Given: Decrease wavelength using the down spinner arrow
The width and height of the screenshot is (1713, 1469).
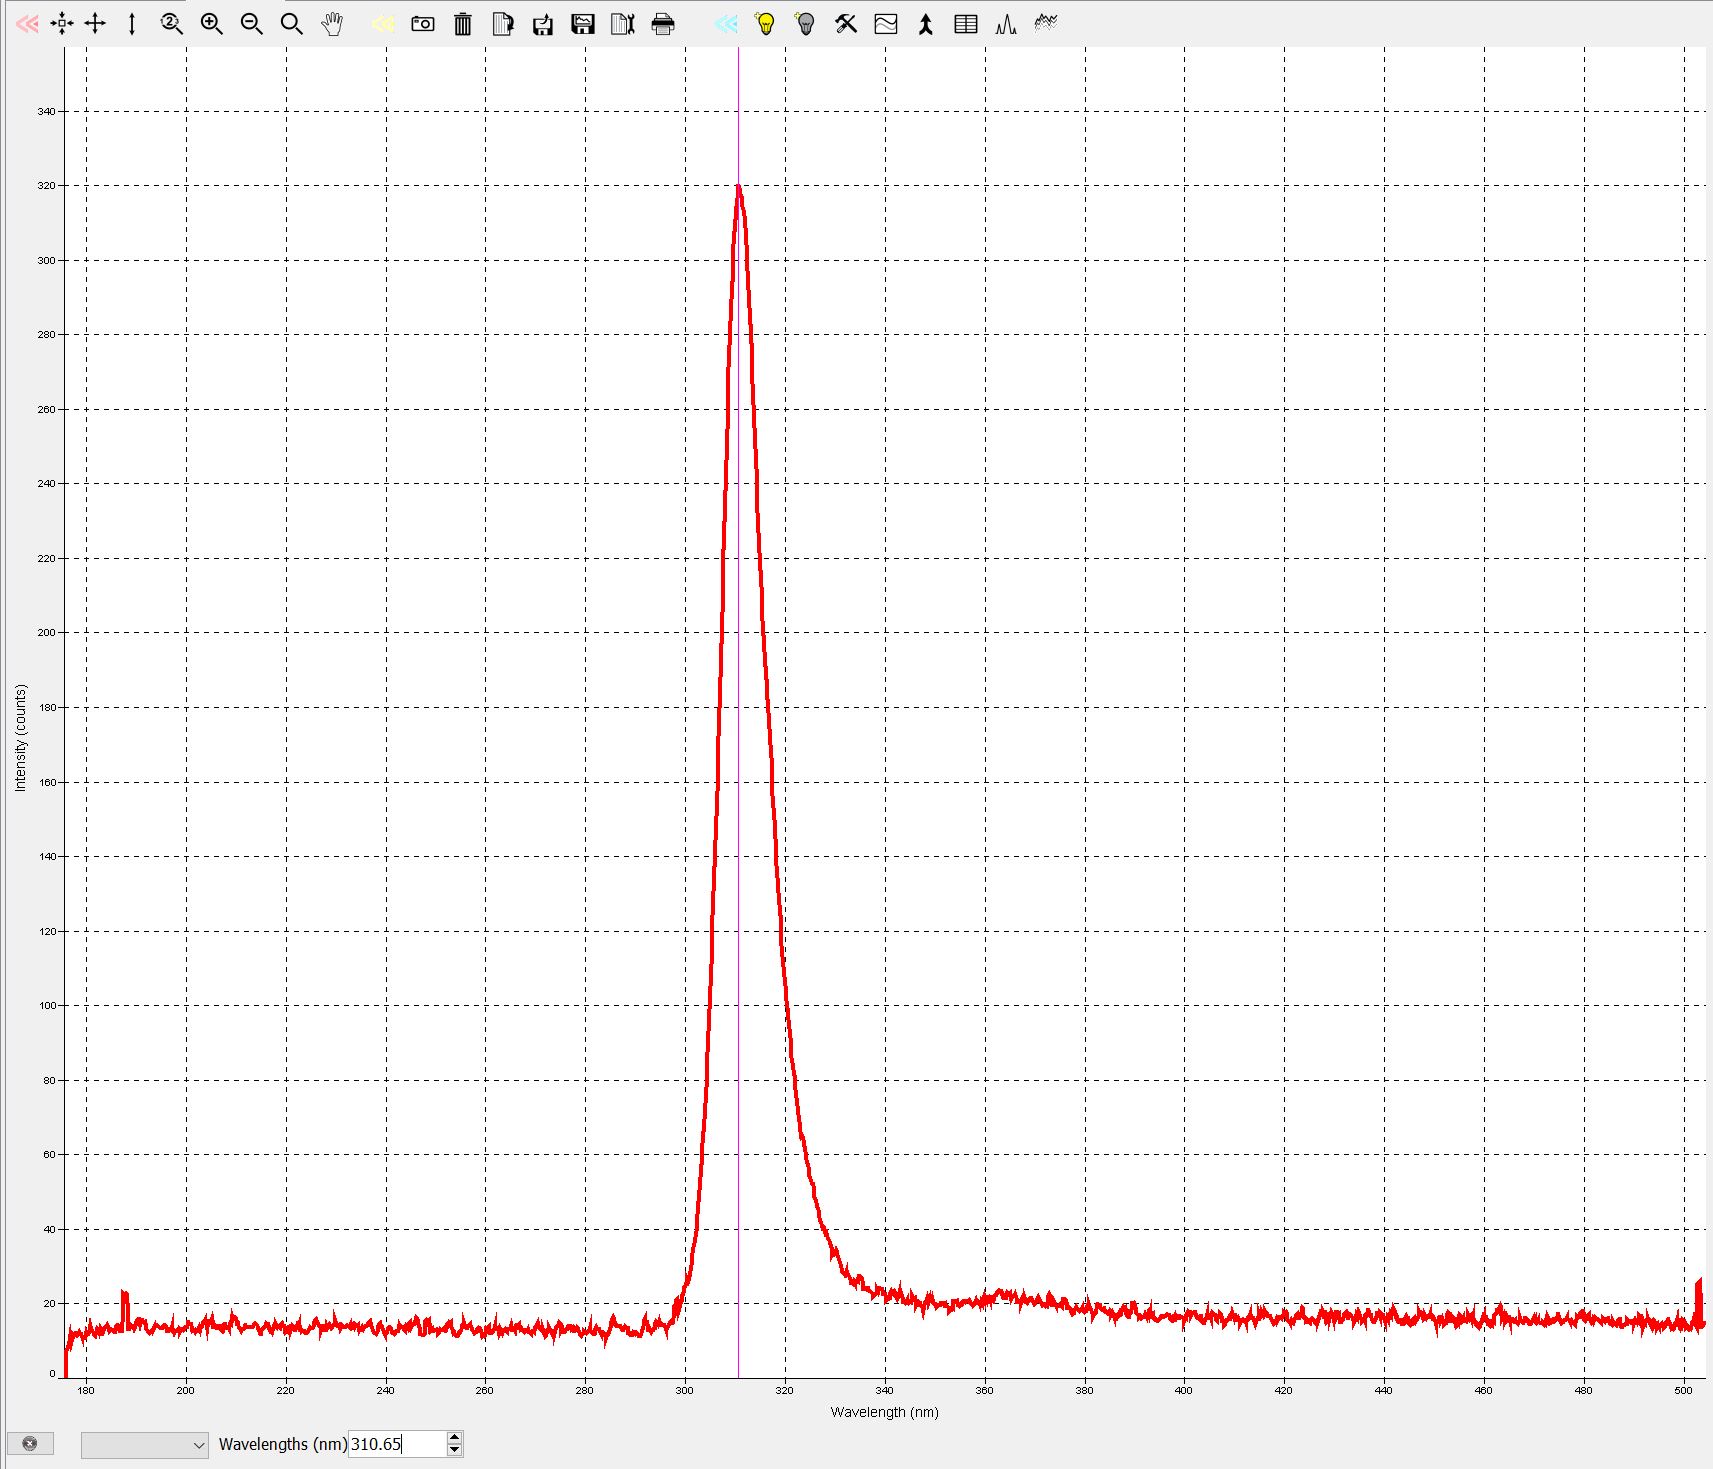Looking at the screenshot, I should (x=454, y=1450).
